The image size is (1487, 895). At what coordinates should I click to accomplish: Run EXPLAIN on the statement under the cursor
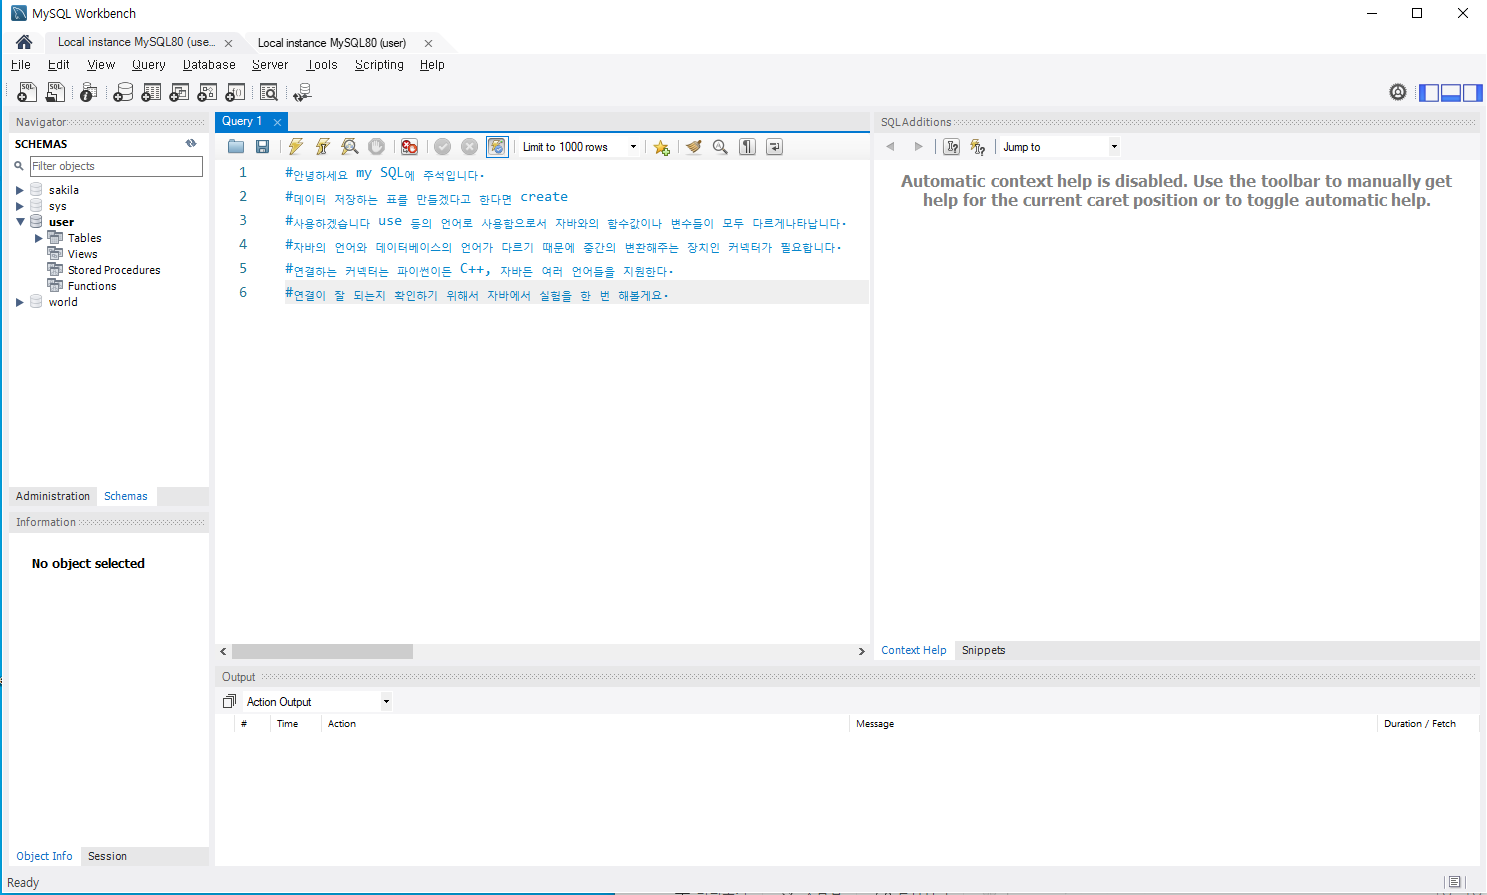(349, 147)
